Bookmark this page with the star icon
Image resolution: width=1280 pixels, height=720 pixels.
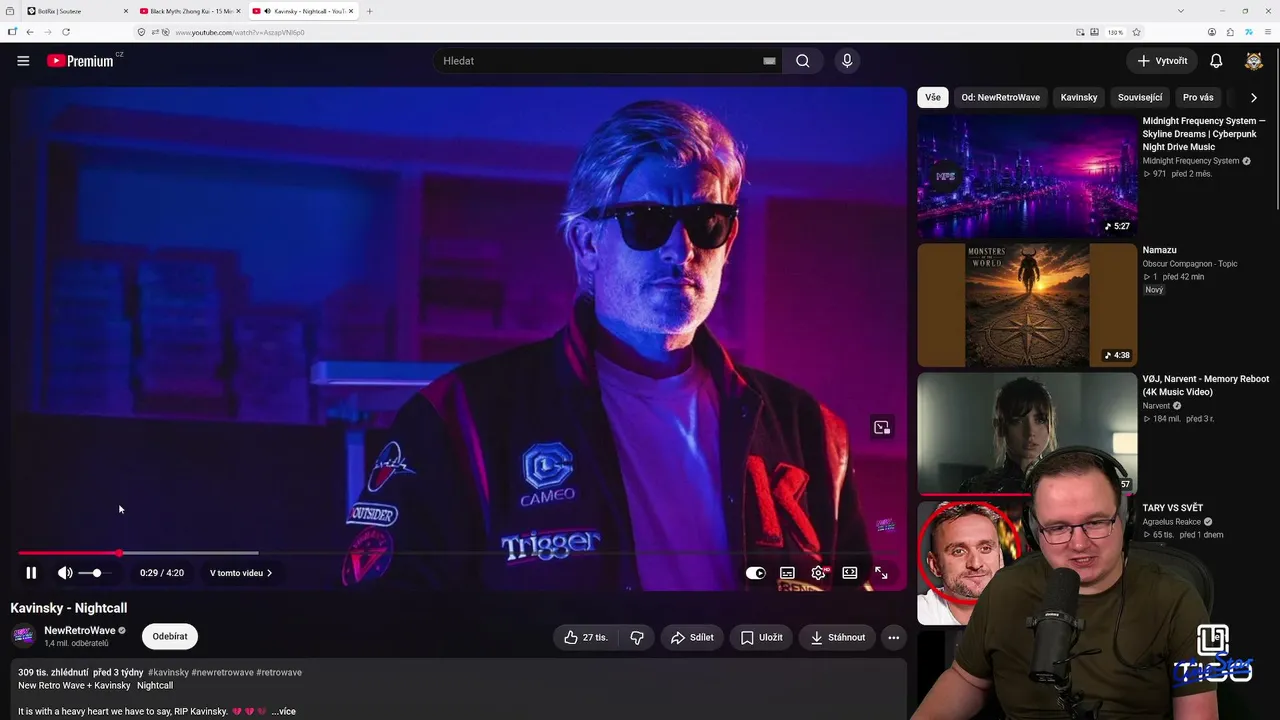pyautogui.click(x=1136, y=32)
